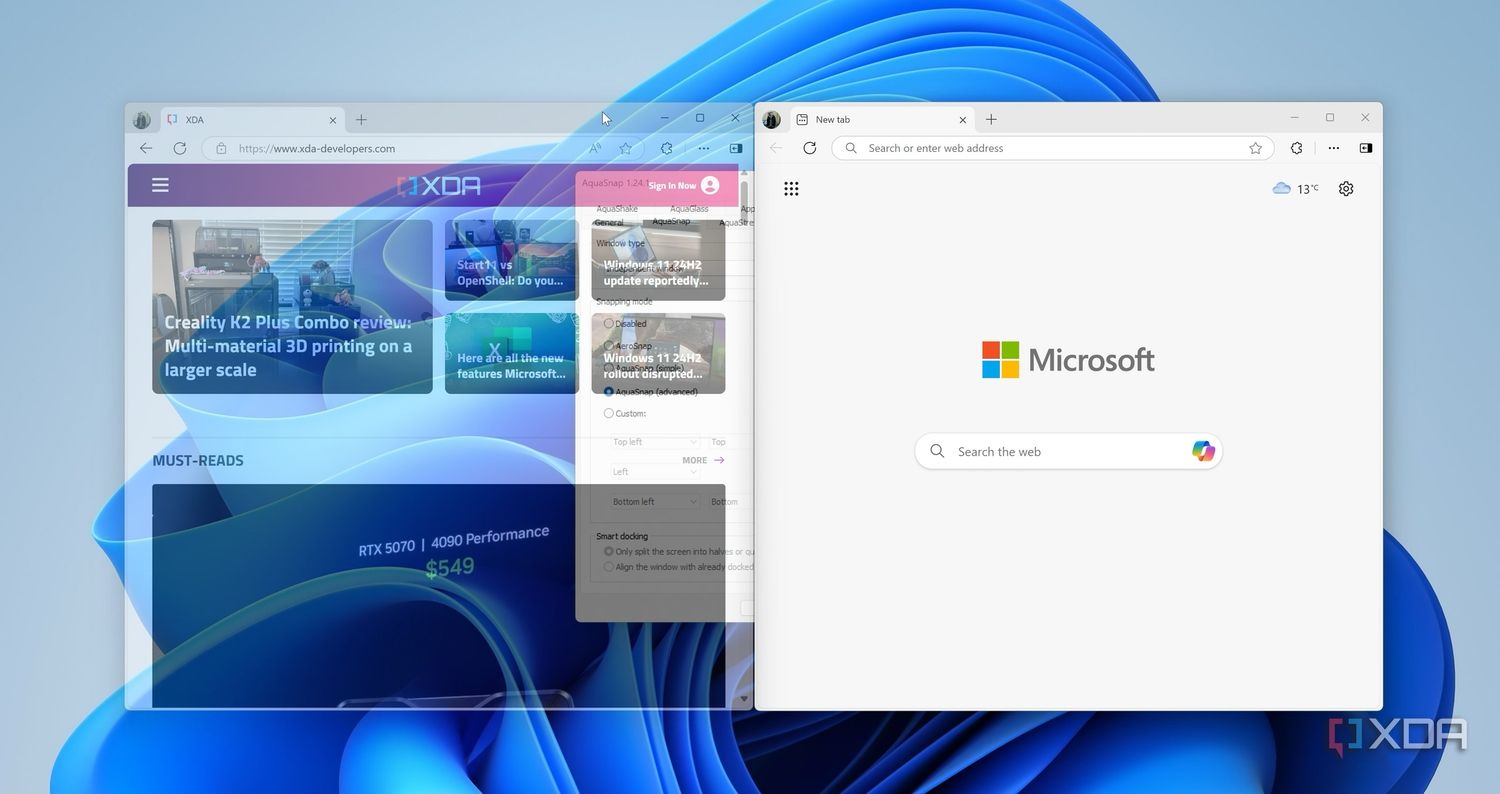
Task: Open the RTX 5070 must-read image
Action: click(x=439, y=596)
